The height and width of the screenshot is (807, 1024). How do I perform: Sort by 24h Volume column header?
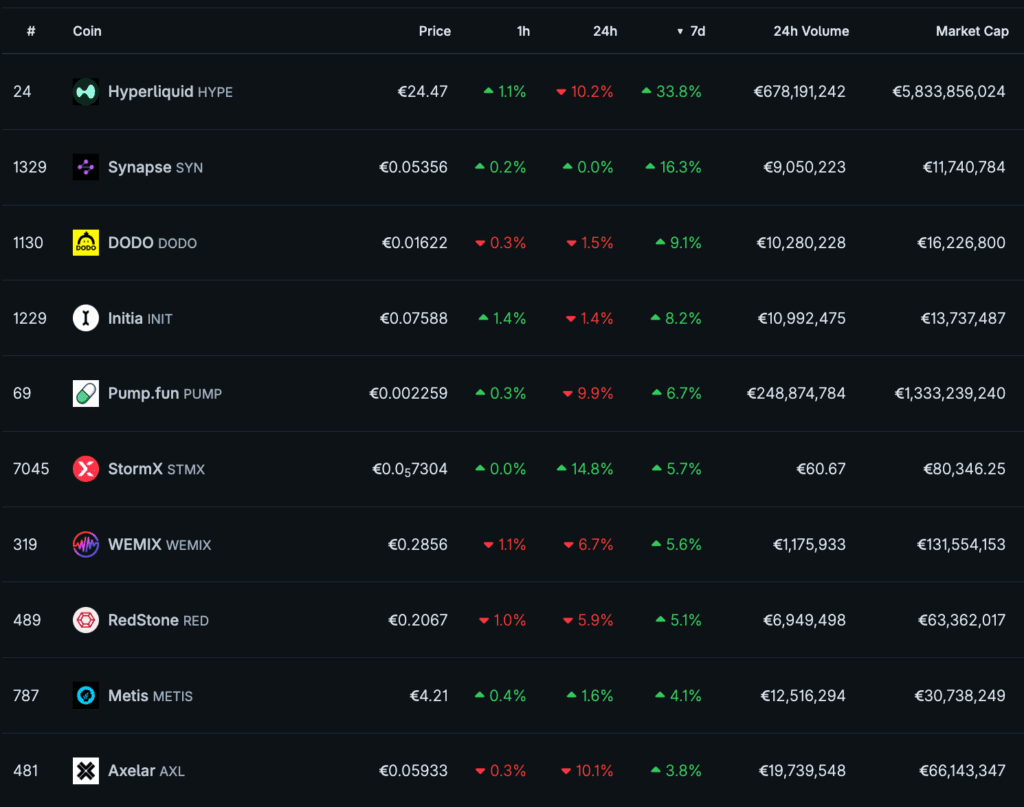[811, 31]
